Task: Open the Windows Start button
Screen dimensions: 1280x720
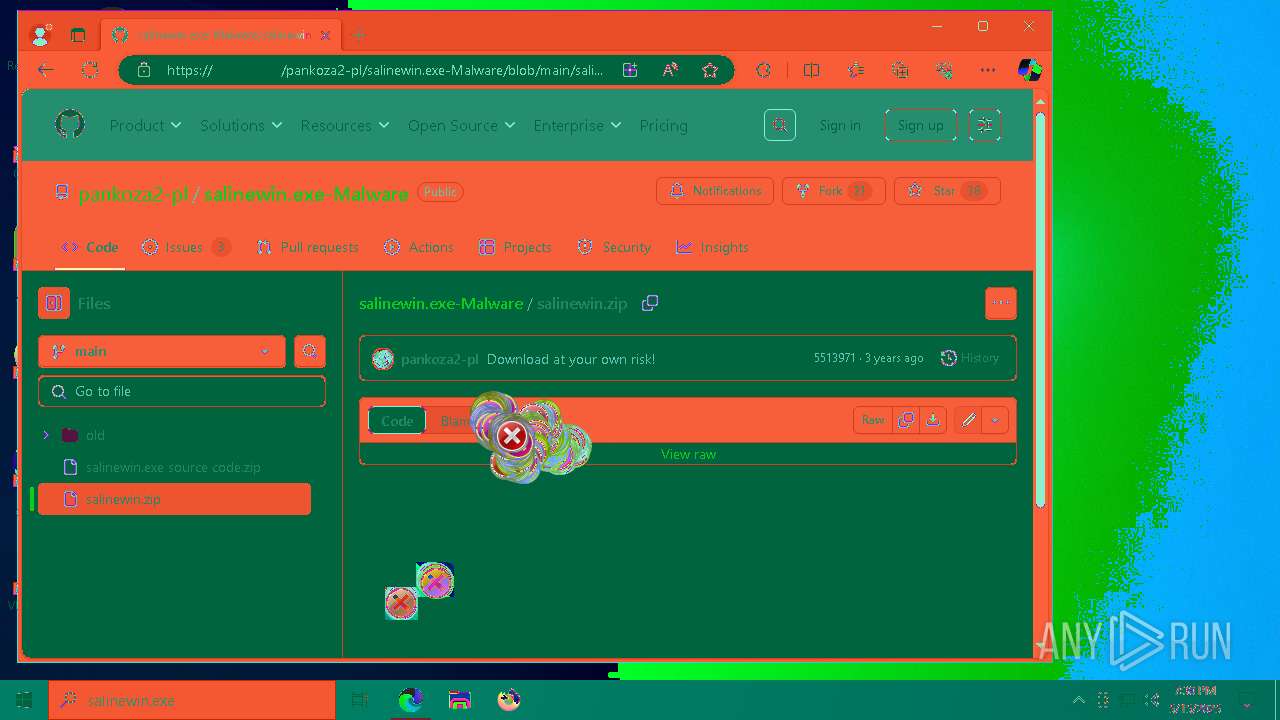Action: point(24,700)
